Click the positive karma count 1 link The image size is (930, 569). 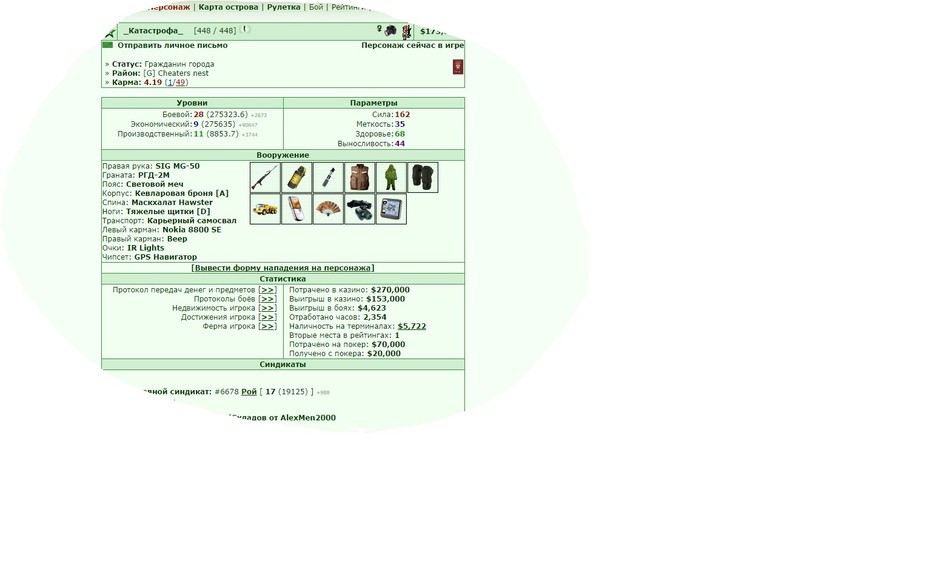tap(170, 82)
